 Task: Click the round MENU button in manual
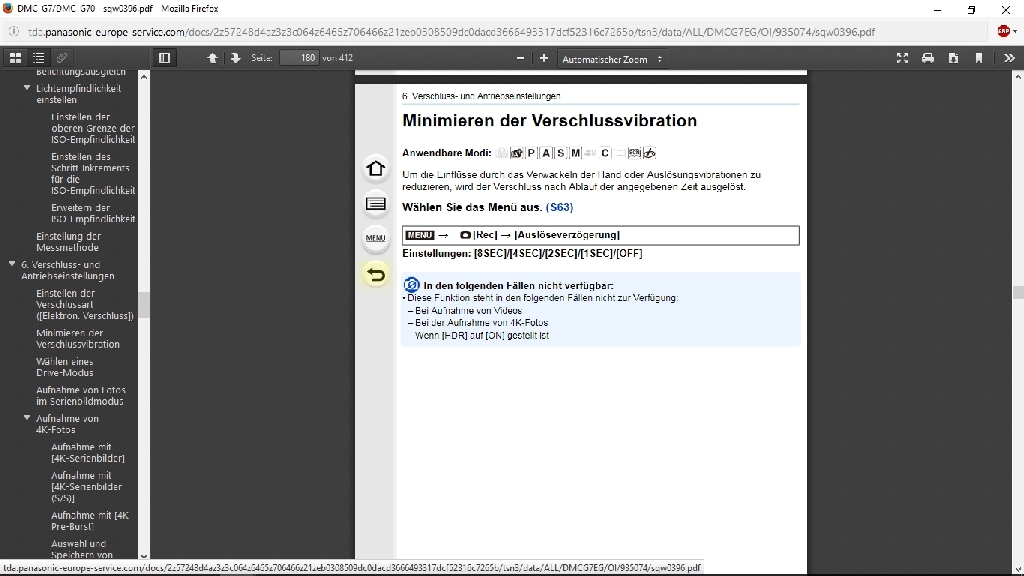[x=375, y=238]
